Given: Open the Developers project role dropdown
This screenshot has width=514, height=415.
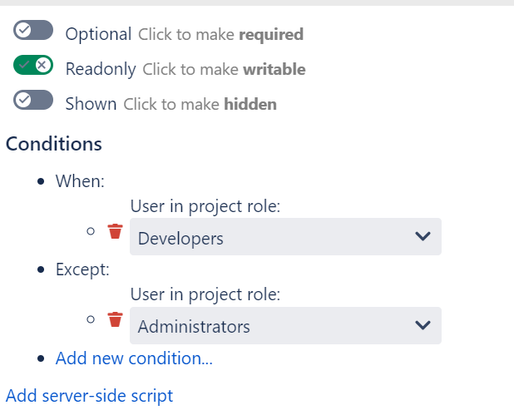Looking at the screenshot, I should (286, 237).
